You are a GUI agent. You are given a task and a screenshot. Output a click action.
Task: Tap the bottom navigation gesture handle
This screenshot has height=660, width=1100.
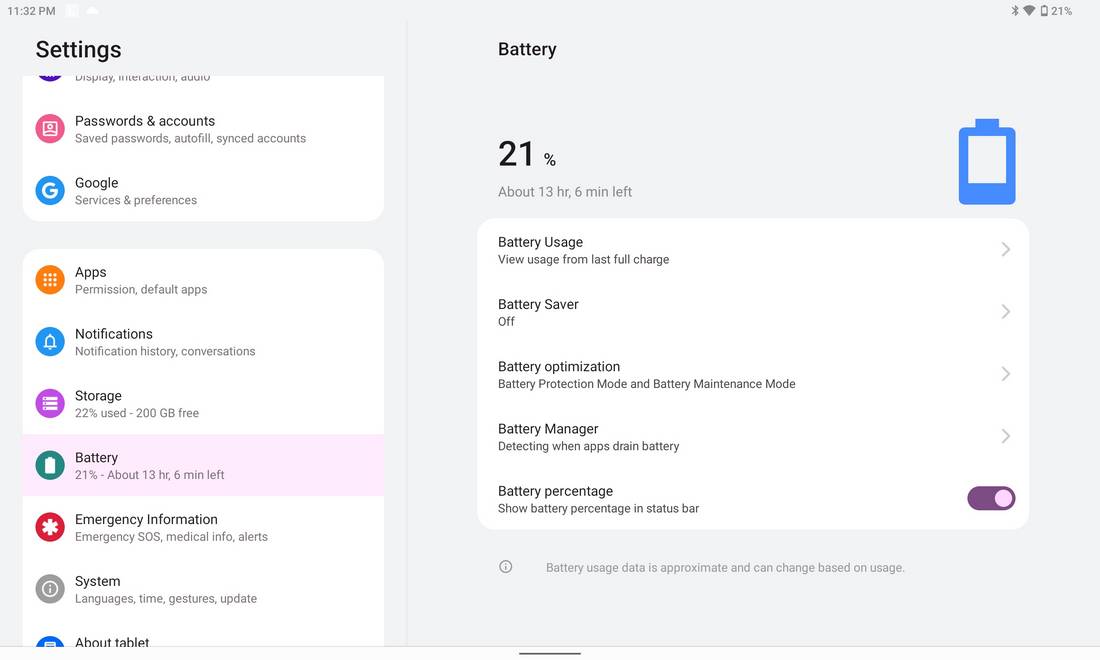coord(550,654)
